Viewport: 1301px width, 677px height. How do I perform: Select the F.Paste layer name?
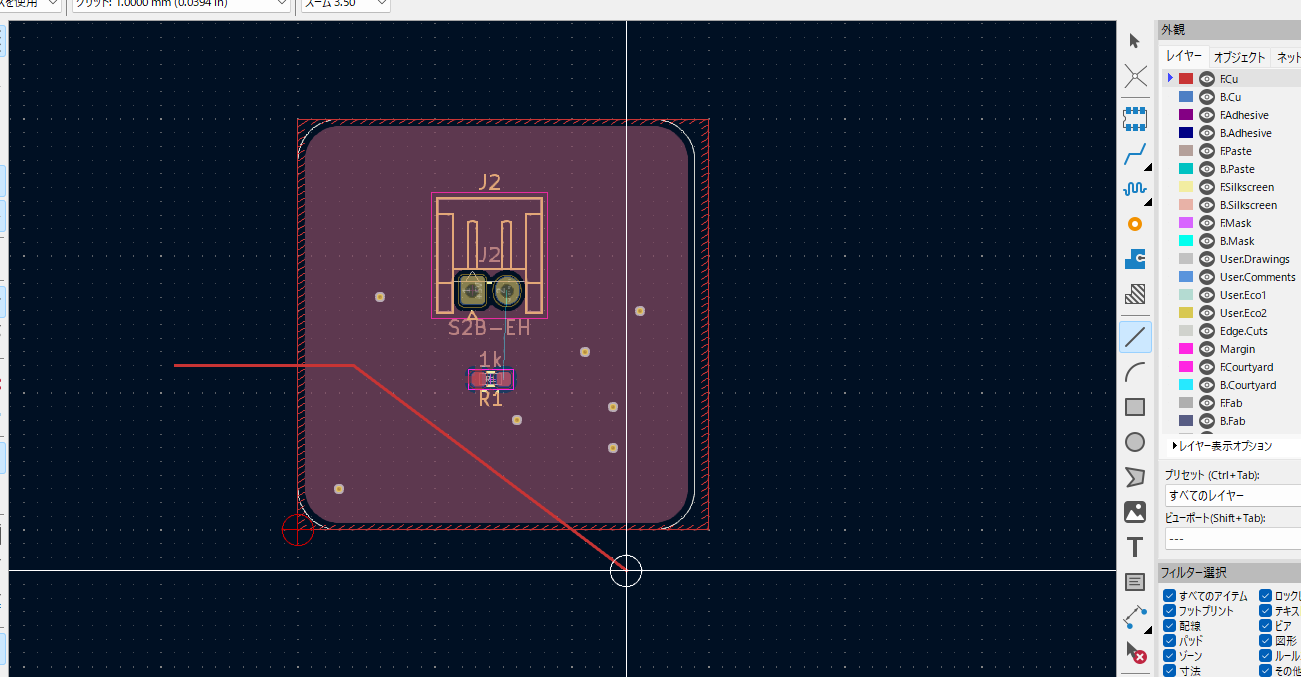click(1235, 151)
